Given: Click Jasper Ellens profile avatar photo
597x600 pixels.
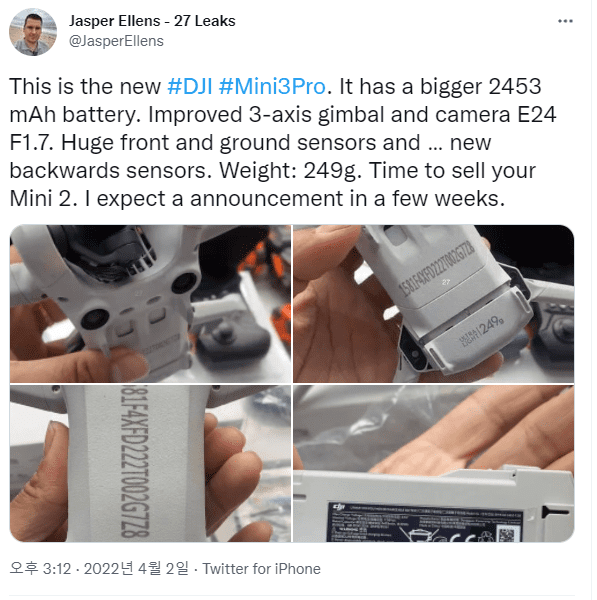Looking at the screenshot, I should pos(33,32).
